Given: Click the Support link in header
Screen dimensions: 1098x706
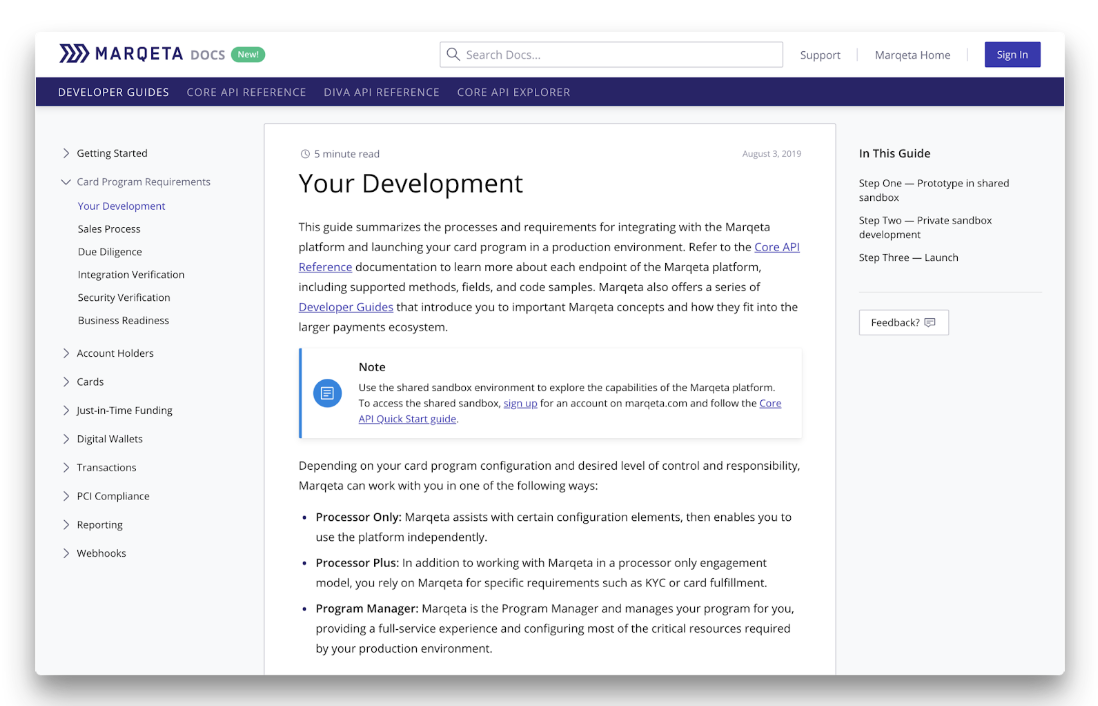Looking at the screenshot, I should click(820, 55).
